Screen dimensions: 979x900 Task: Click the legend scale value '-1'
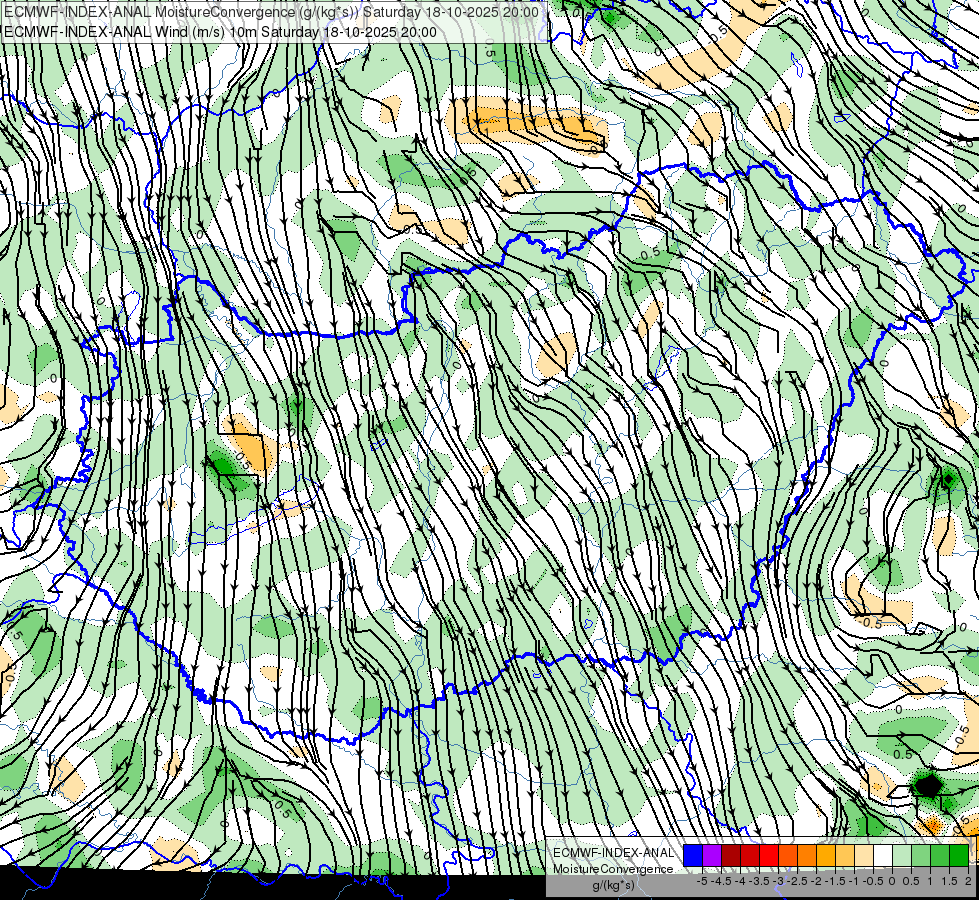click(x=854, y=881)
